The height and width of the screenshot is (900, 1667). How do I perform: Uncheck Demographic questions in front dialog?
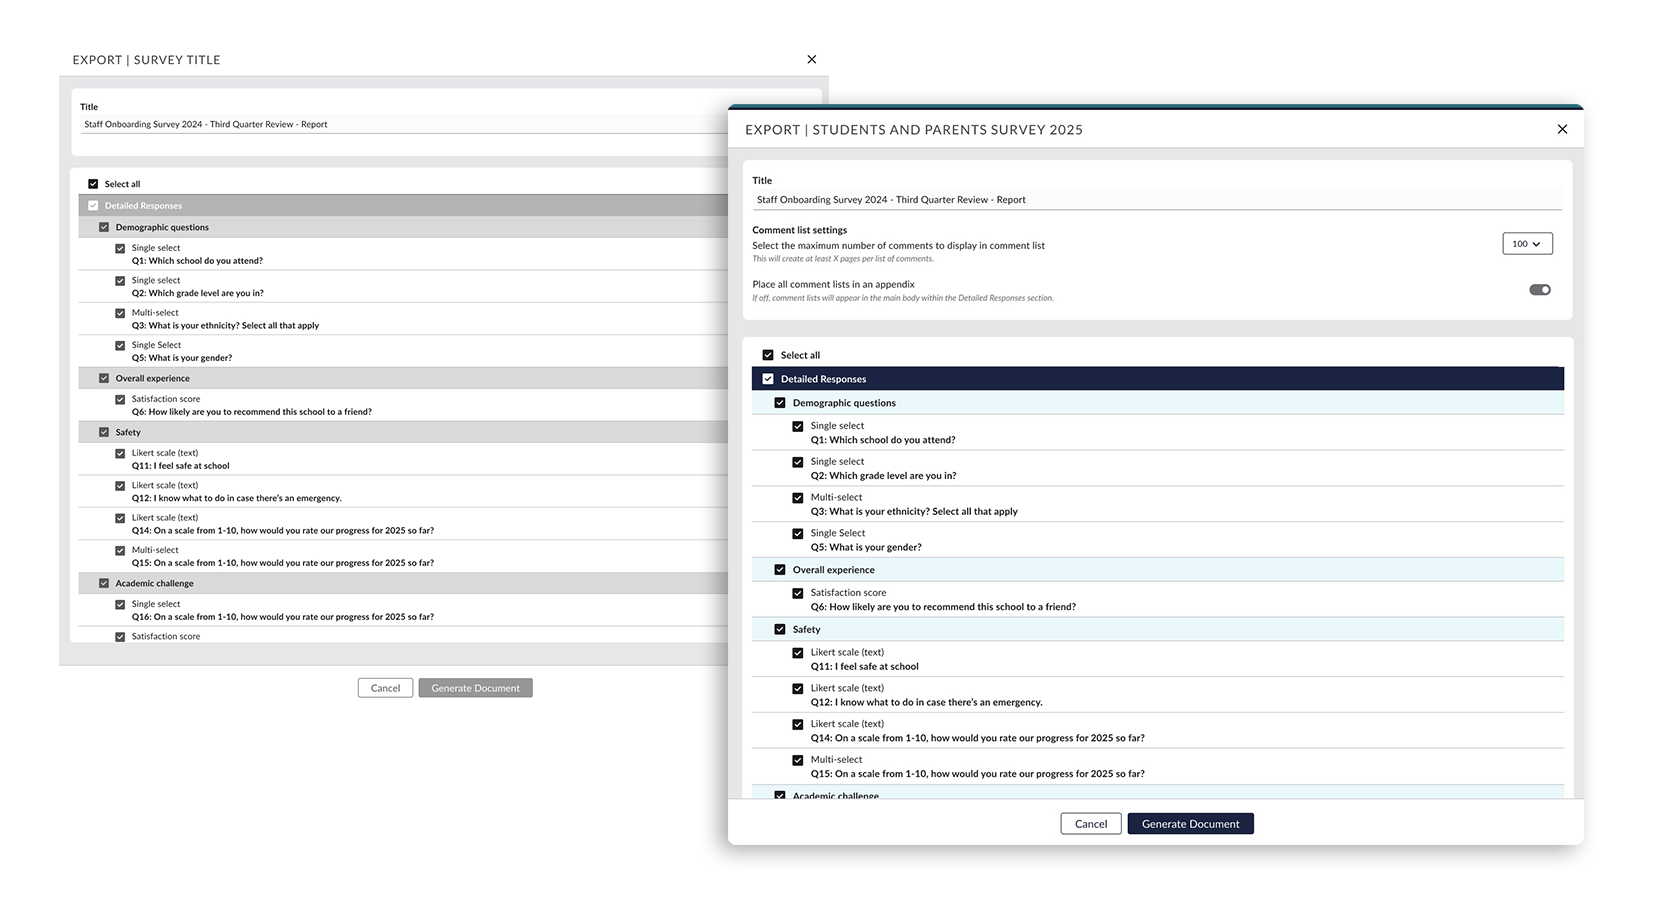[780, 403]
